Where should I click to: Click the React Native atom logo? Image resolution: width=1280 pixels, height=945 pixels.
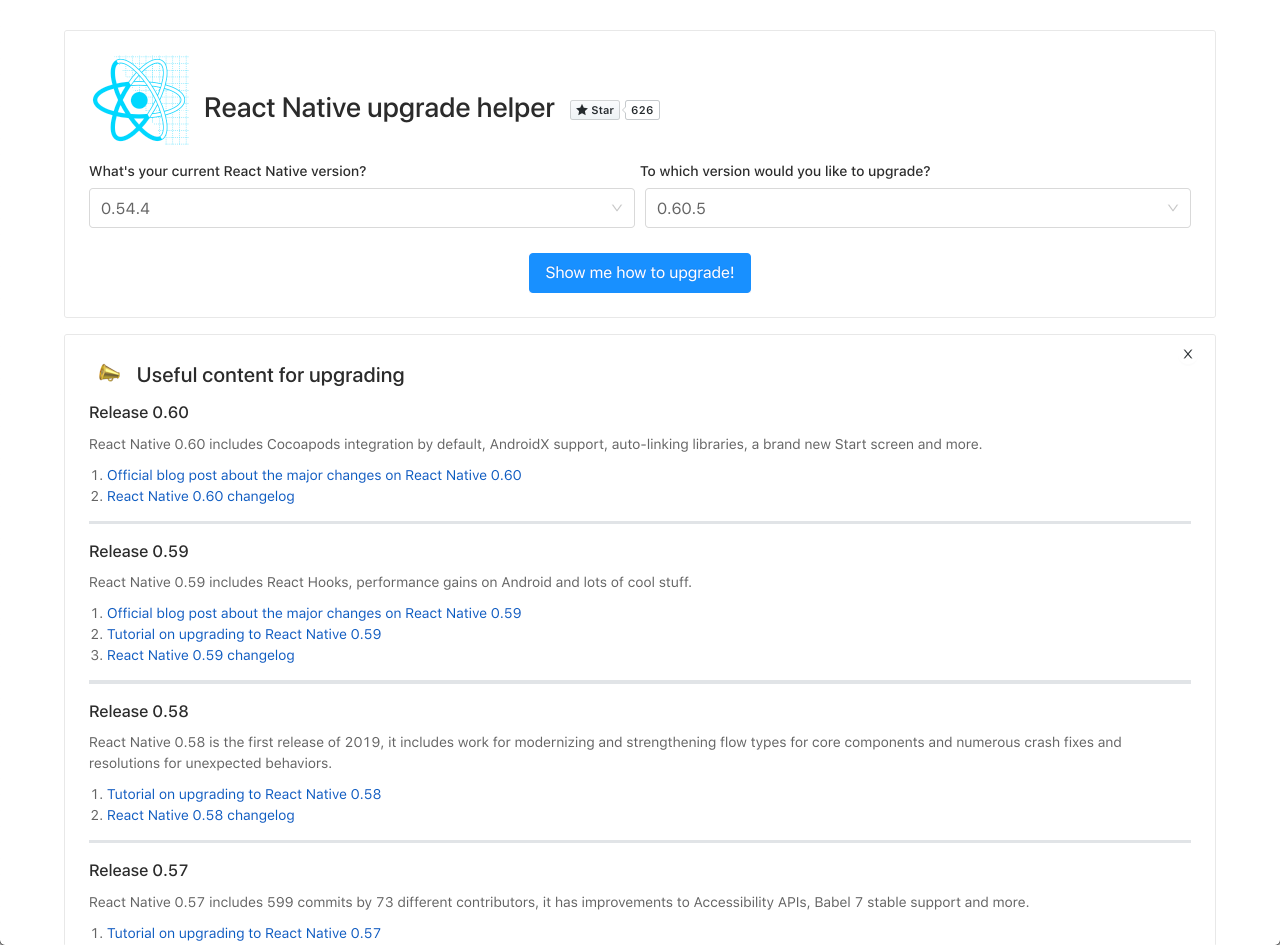[140, 99]
